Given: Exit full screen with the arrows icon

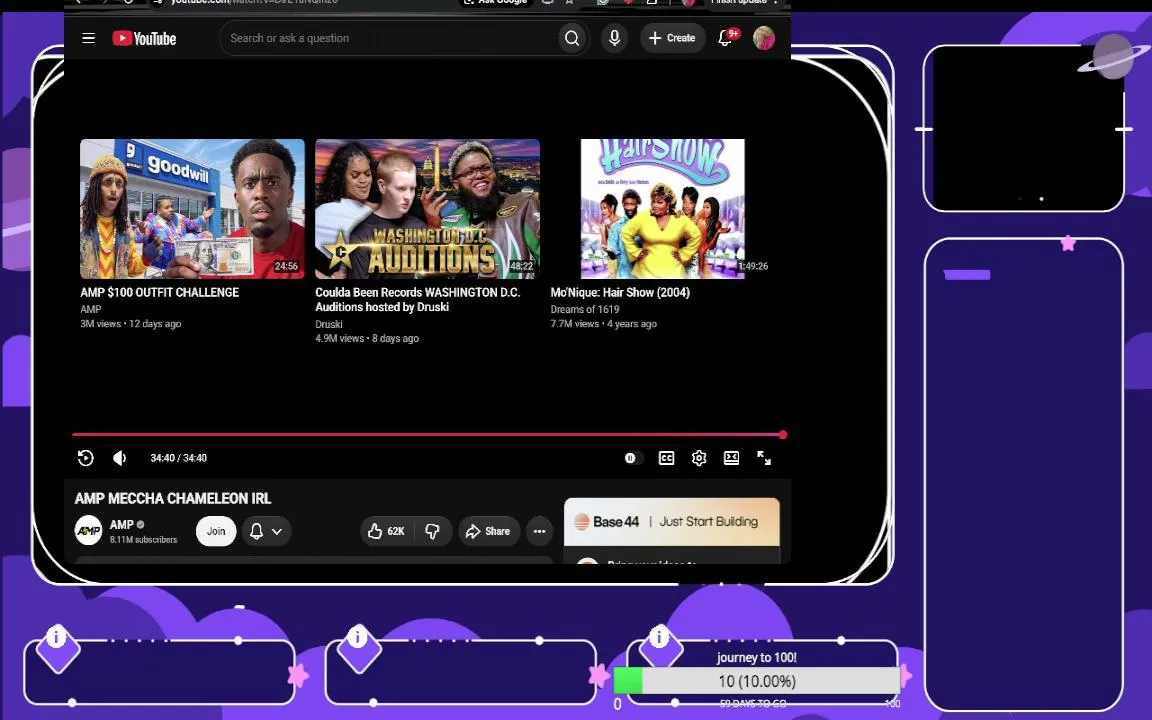Looking at the screenshot, I should [x=764, y=458].
